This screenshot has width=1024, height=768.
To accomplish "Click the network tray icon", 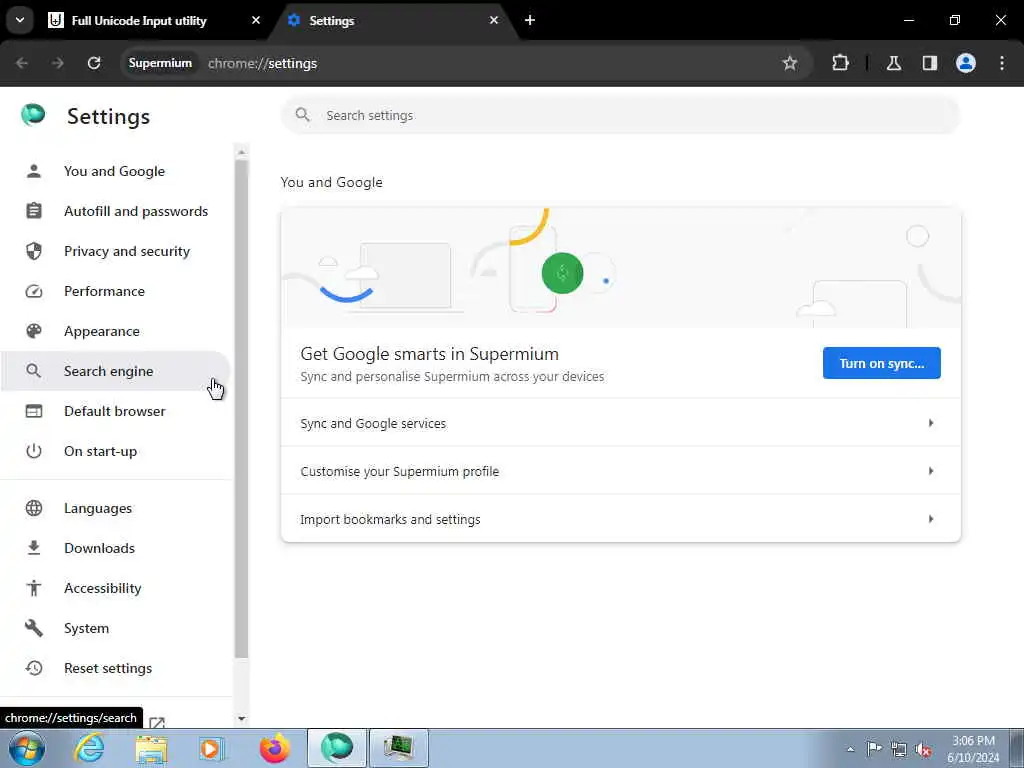I will 899,749.
